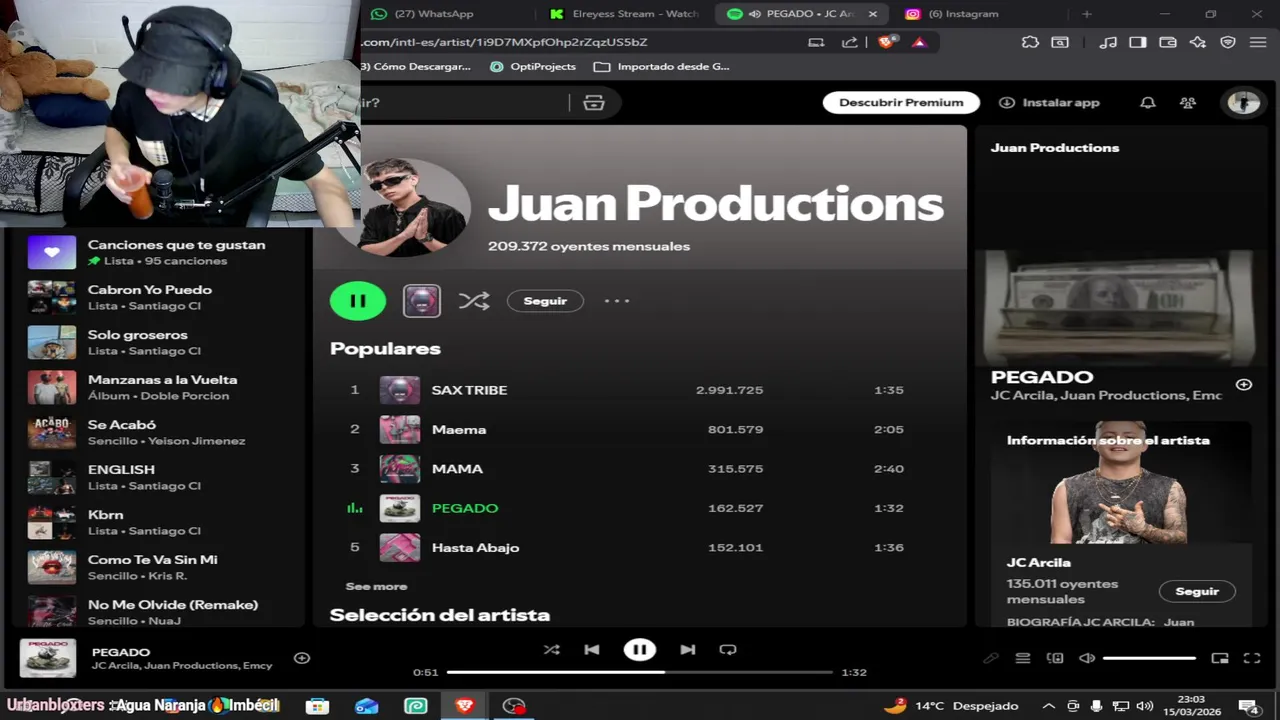Open the Brave hamburger main menu
Viewport: 1280px width, 720px height.
coord(1258,42)
